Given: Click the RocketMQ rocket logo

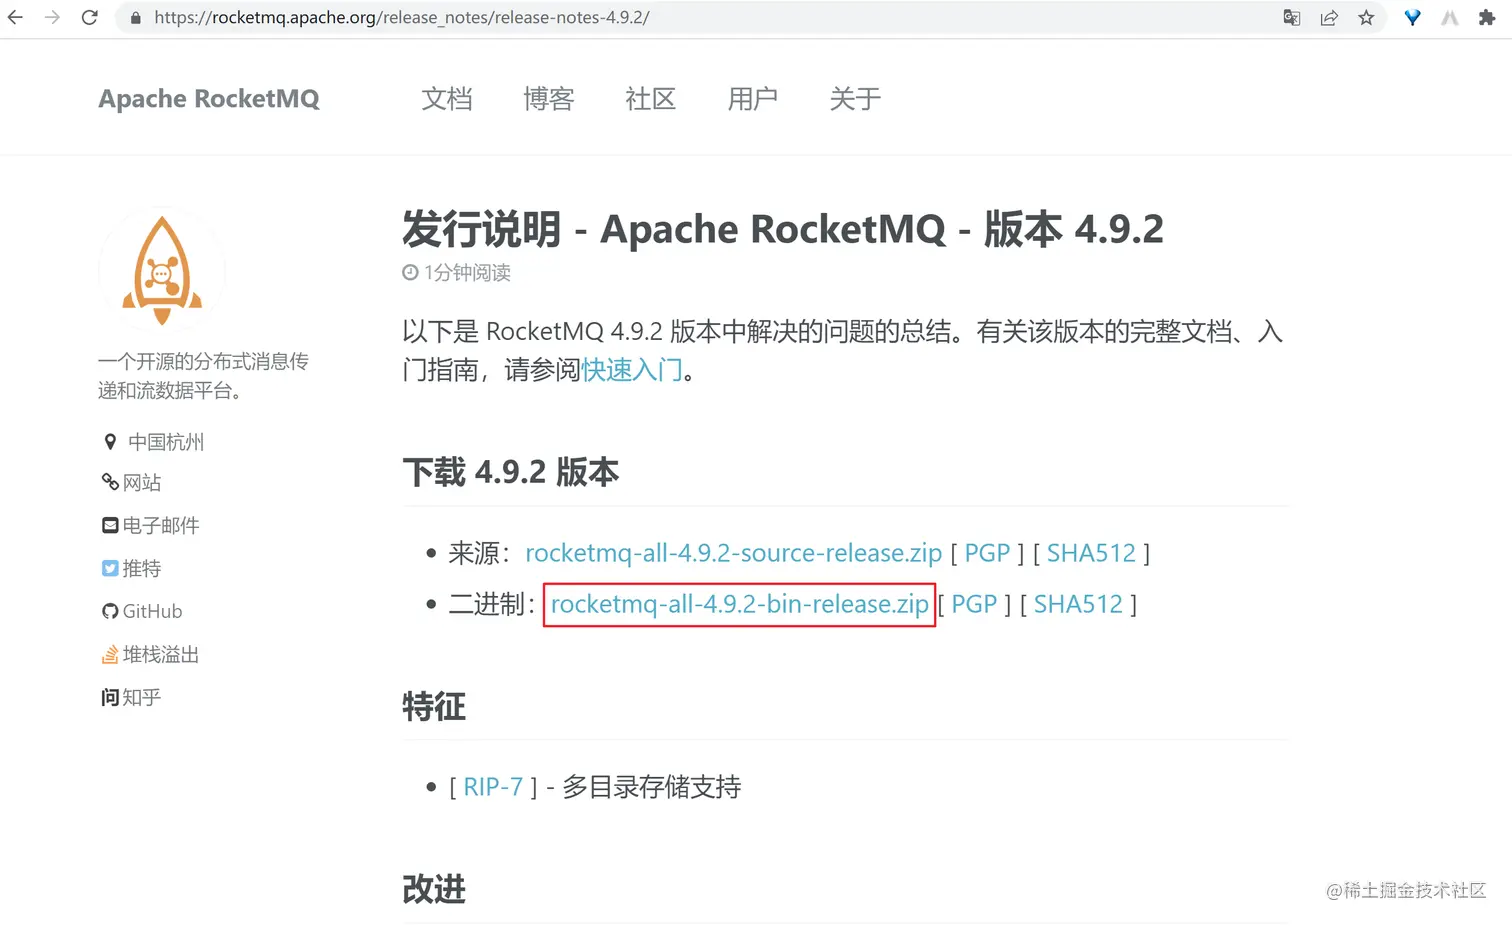Looking at the screenshot, I should (162, 270).
